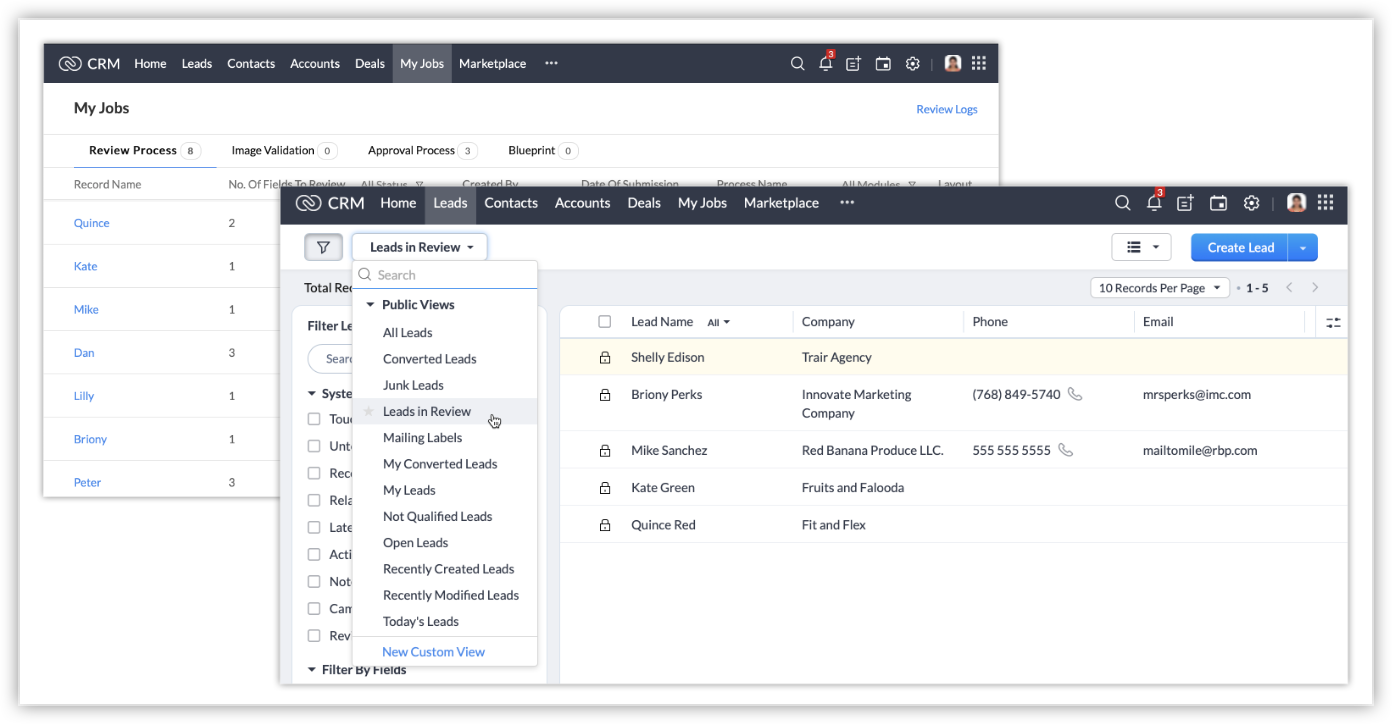Check the second system filter checkbox
The height and width of the screenshot is (724, 1392).
[x=314, y=446]
